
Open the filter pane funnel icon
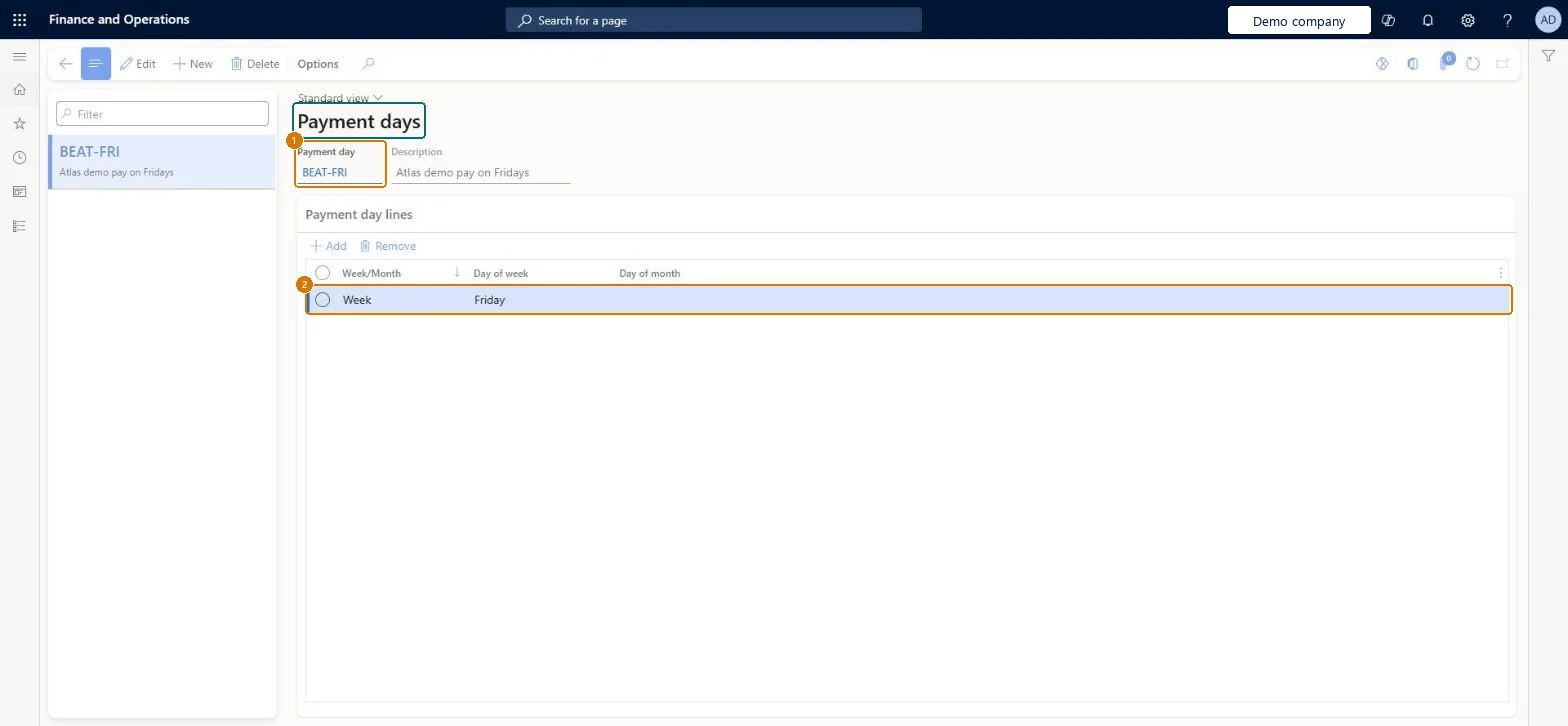1548,57
